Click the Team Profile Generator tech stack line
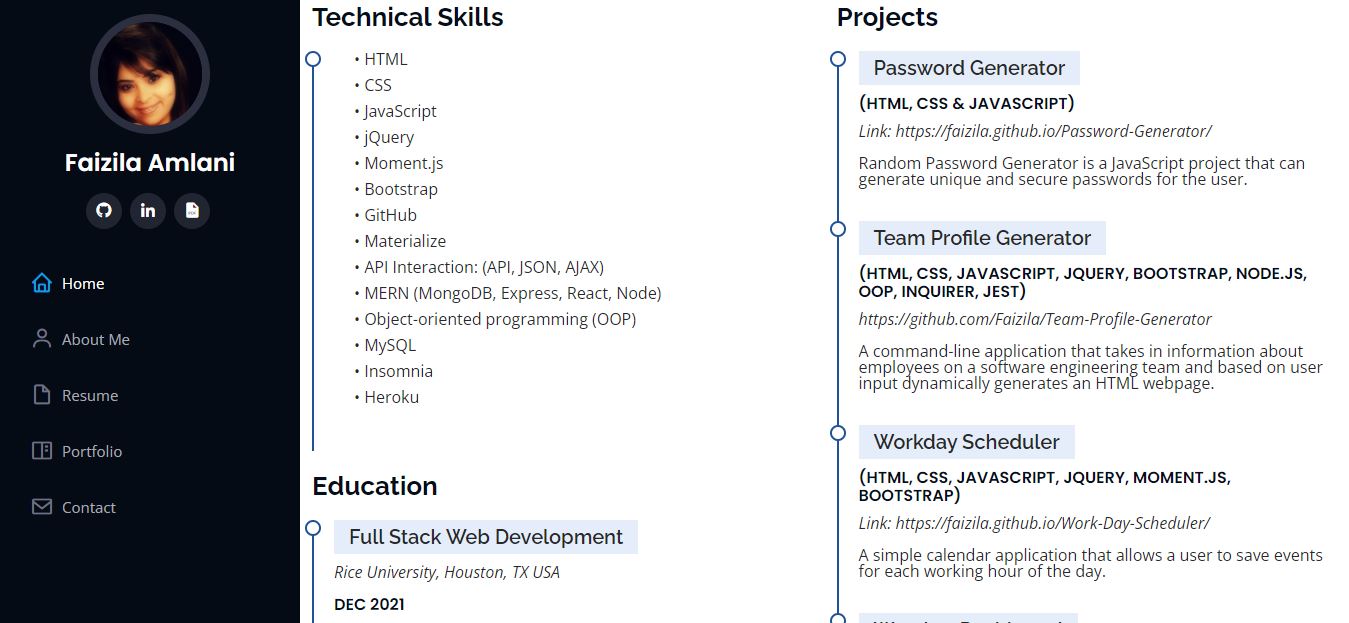Image resolution: width=1349 pixels, height=623 pixels. point(1083,282)
